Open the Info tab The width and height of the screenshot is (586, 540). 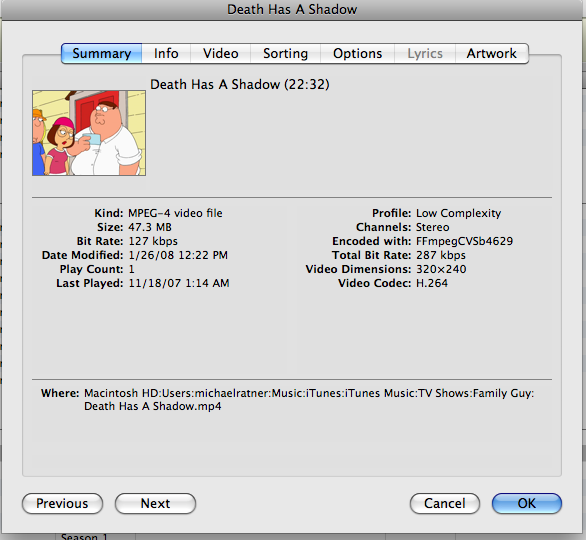tap(166, 53)
